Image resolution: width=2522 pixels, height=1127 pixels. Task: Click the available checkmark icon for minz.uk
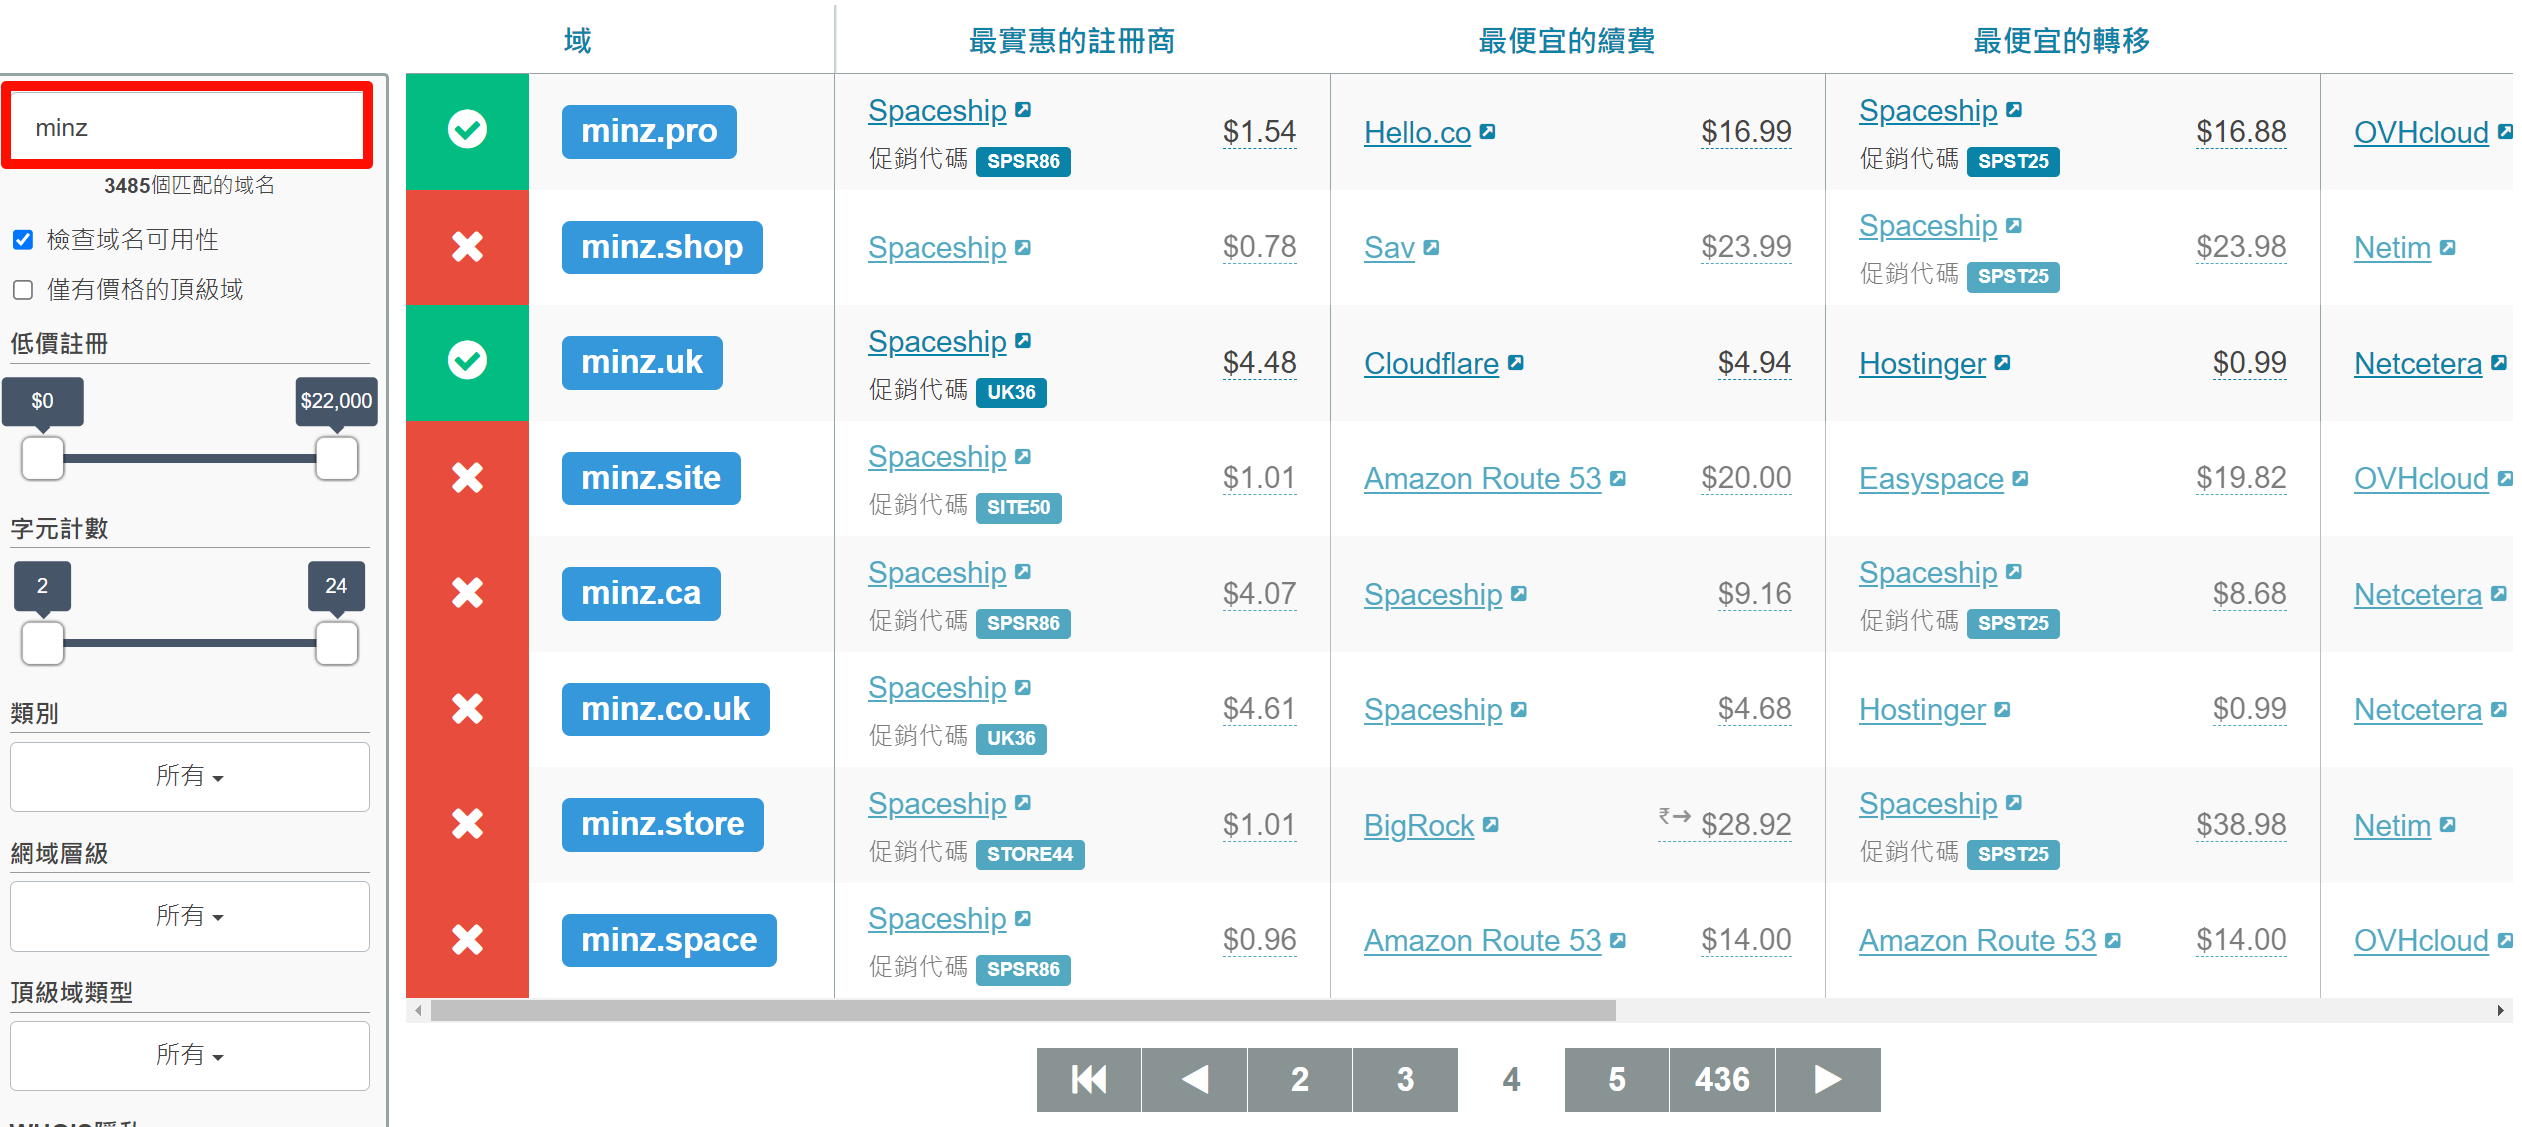467,361
